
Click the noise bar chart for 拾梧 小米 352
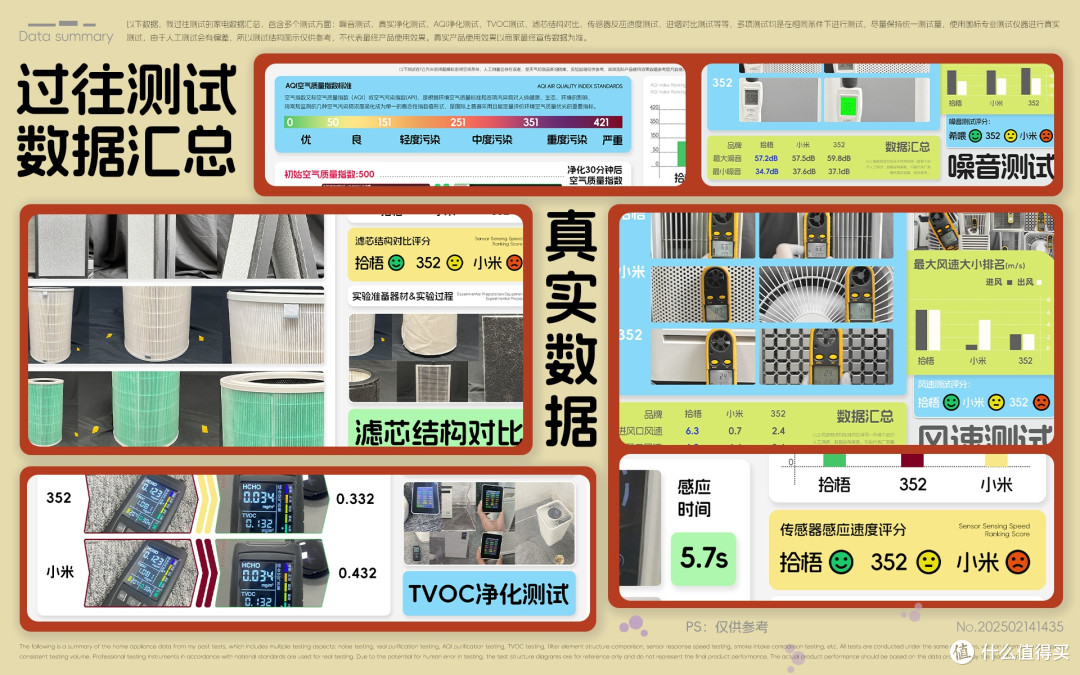pyautogui.click(x=995, y=87)
